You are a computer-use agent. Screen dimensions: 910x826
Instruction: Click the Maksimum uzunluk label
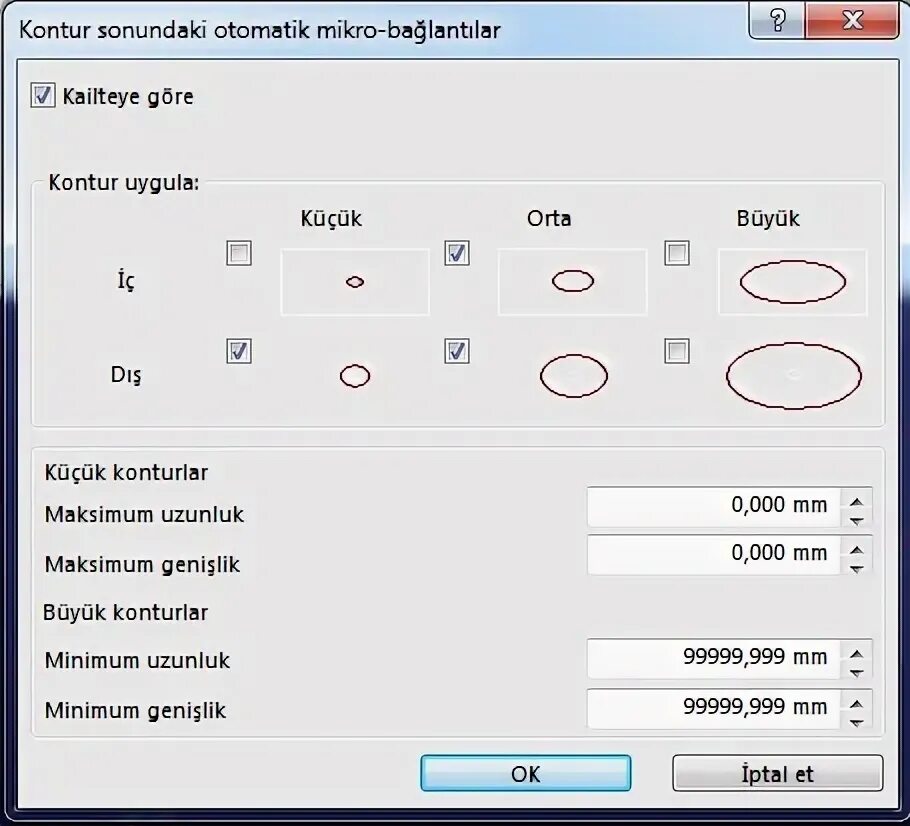point(145,515)
